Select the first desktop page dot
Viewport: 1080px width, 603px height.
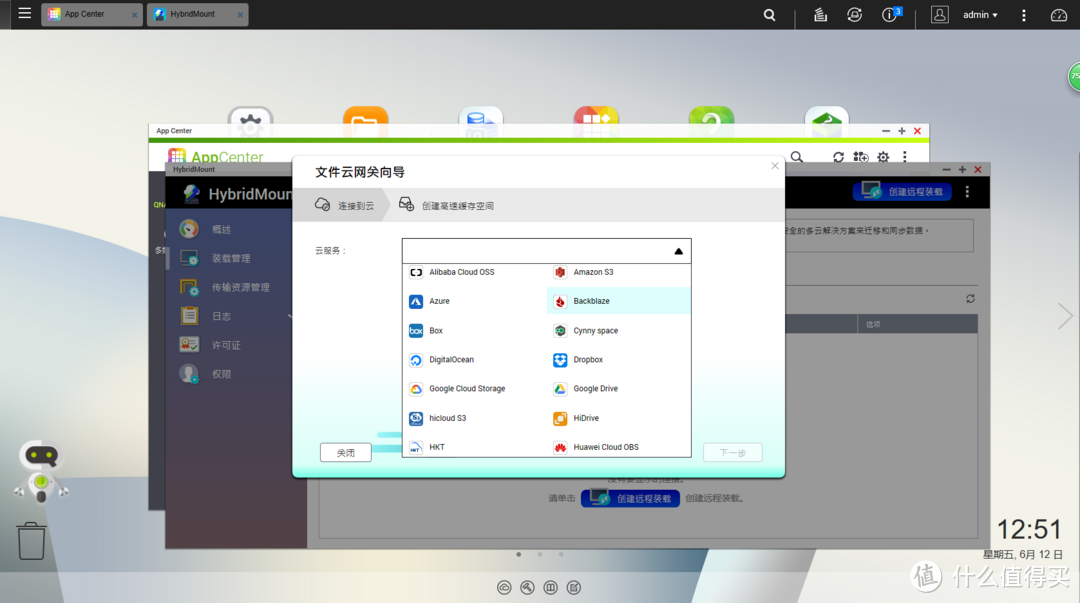pos(519,554)
